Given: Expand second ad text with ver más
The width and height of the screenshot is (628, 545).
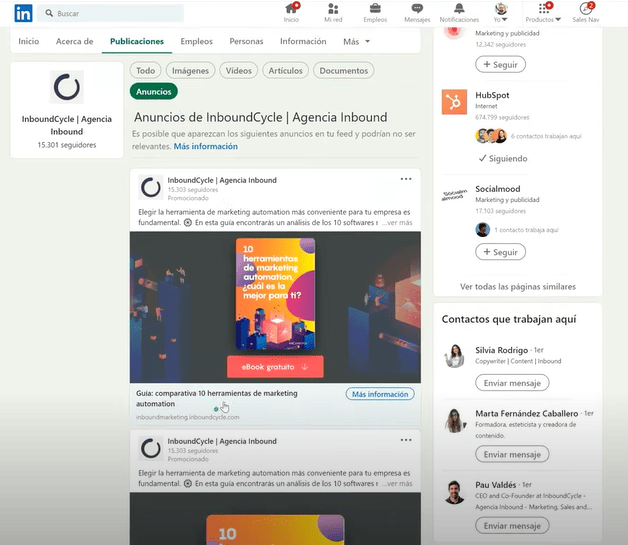Looking at the screenshot, I should point(397,484).
